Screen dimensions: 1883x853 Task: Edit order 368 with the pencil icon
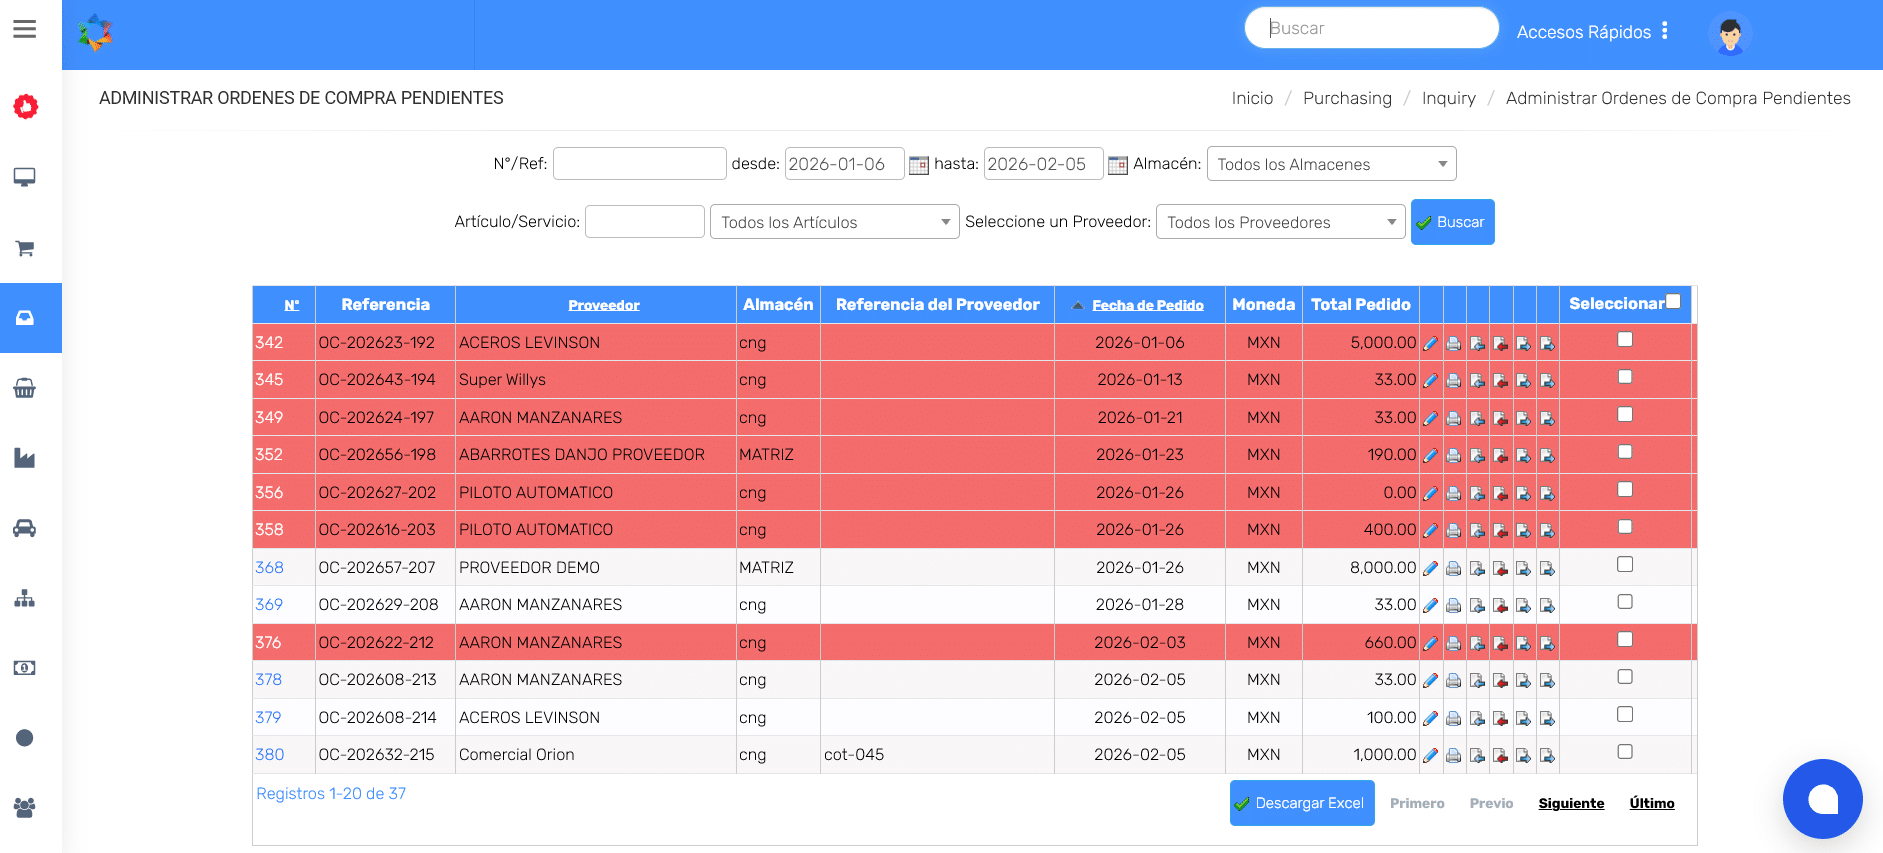point(1431,568)
